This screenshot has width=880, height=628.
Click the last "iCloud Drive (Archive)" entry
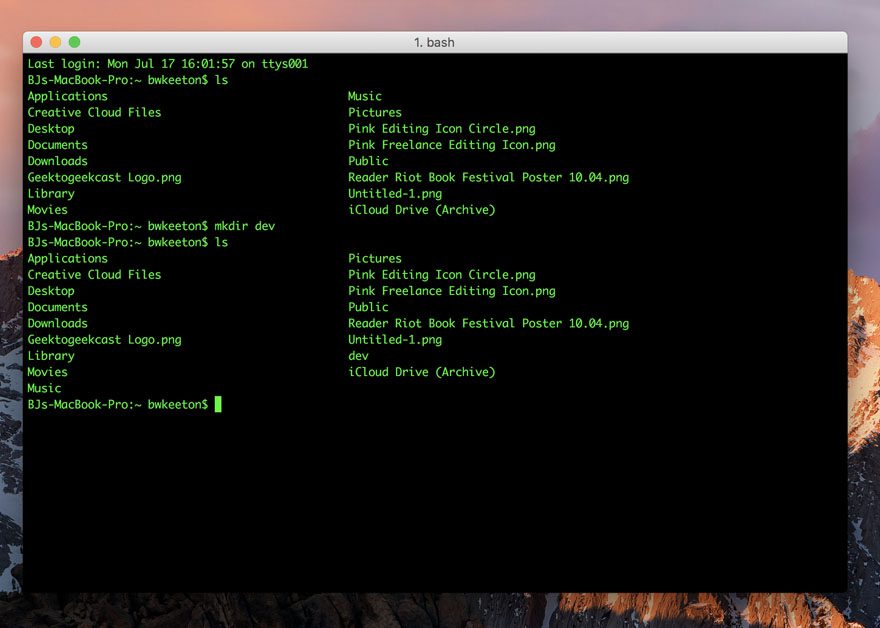(421, 372)
